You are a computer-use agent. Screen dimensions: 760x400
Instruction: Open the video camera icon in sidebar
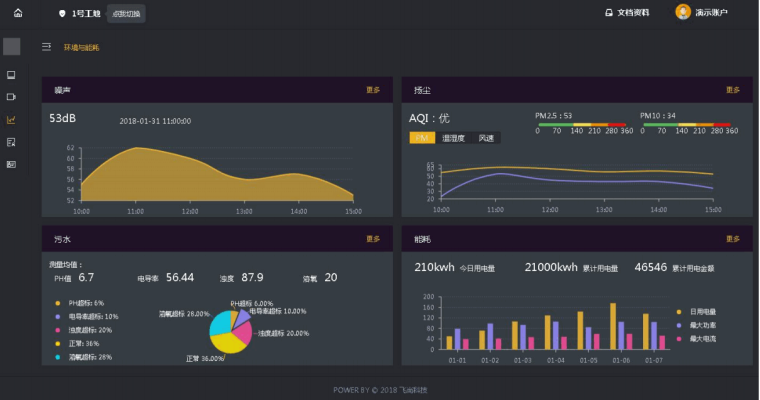[11, 97]
